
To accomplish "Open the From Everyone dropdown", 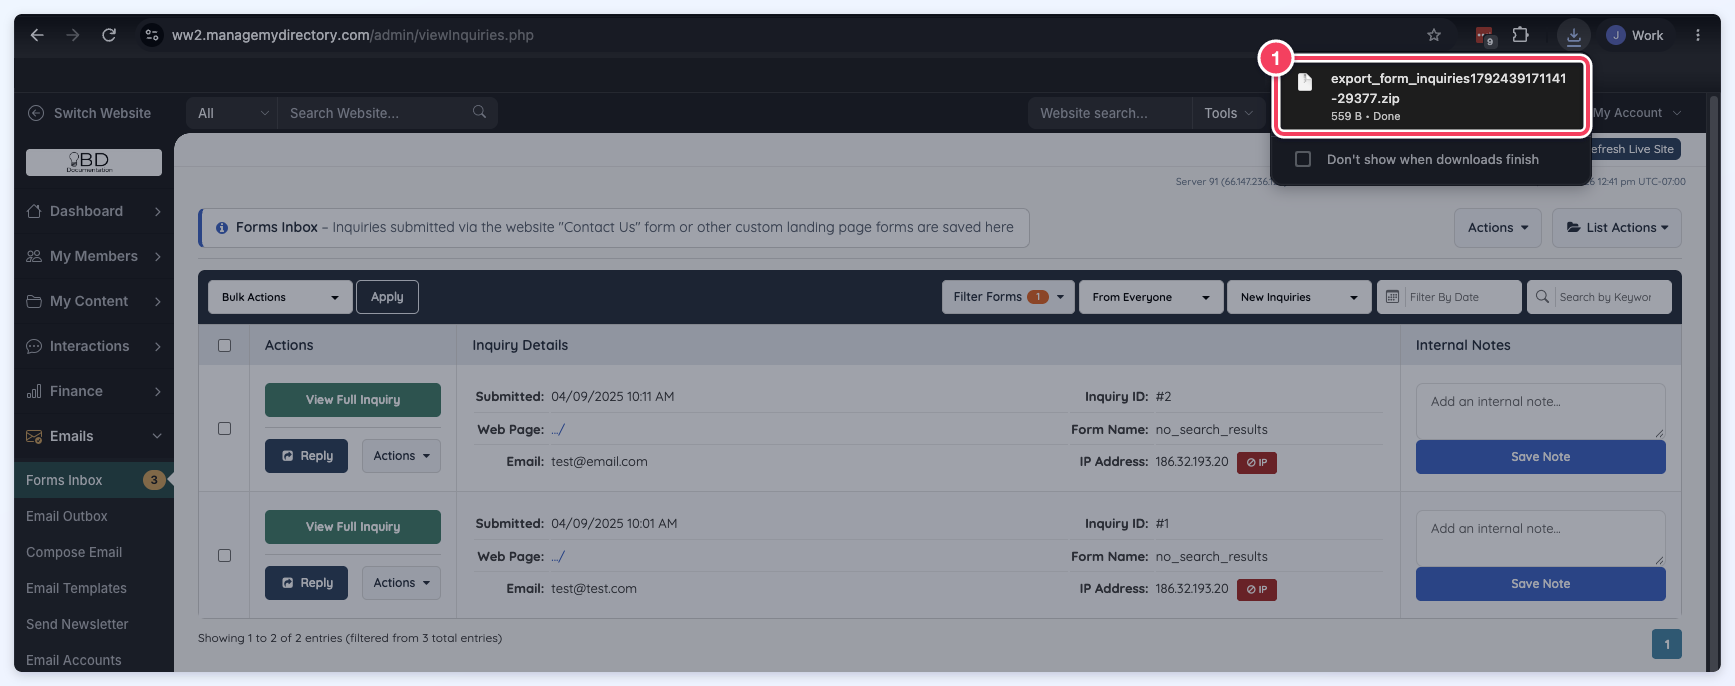I will point(1151,297).
